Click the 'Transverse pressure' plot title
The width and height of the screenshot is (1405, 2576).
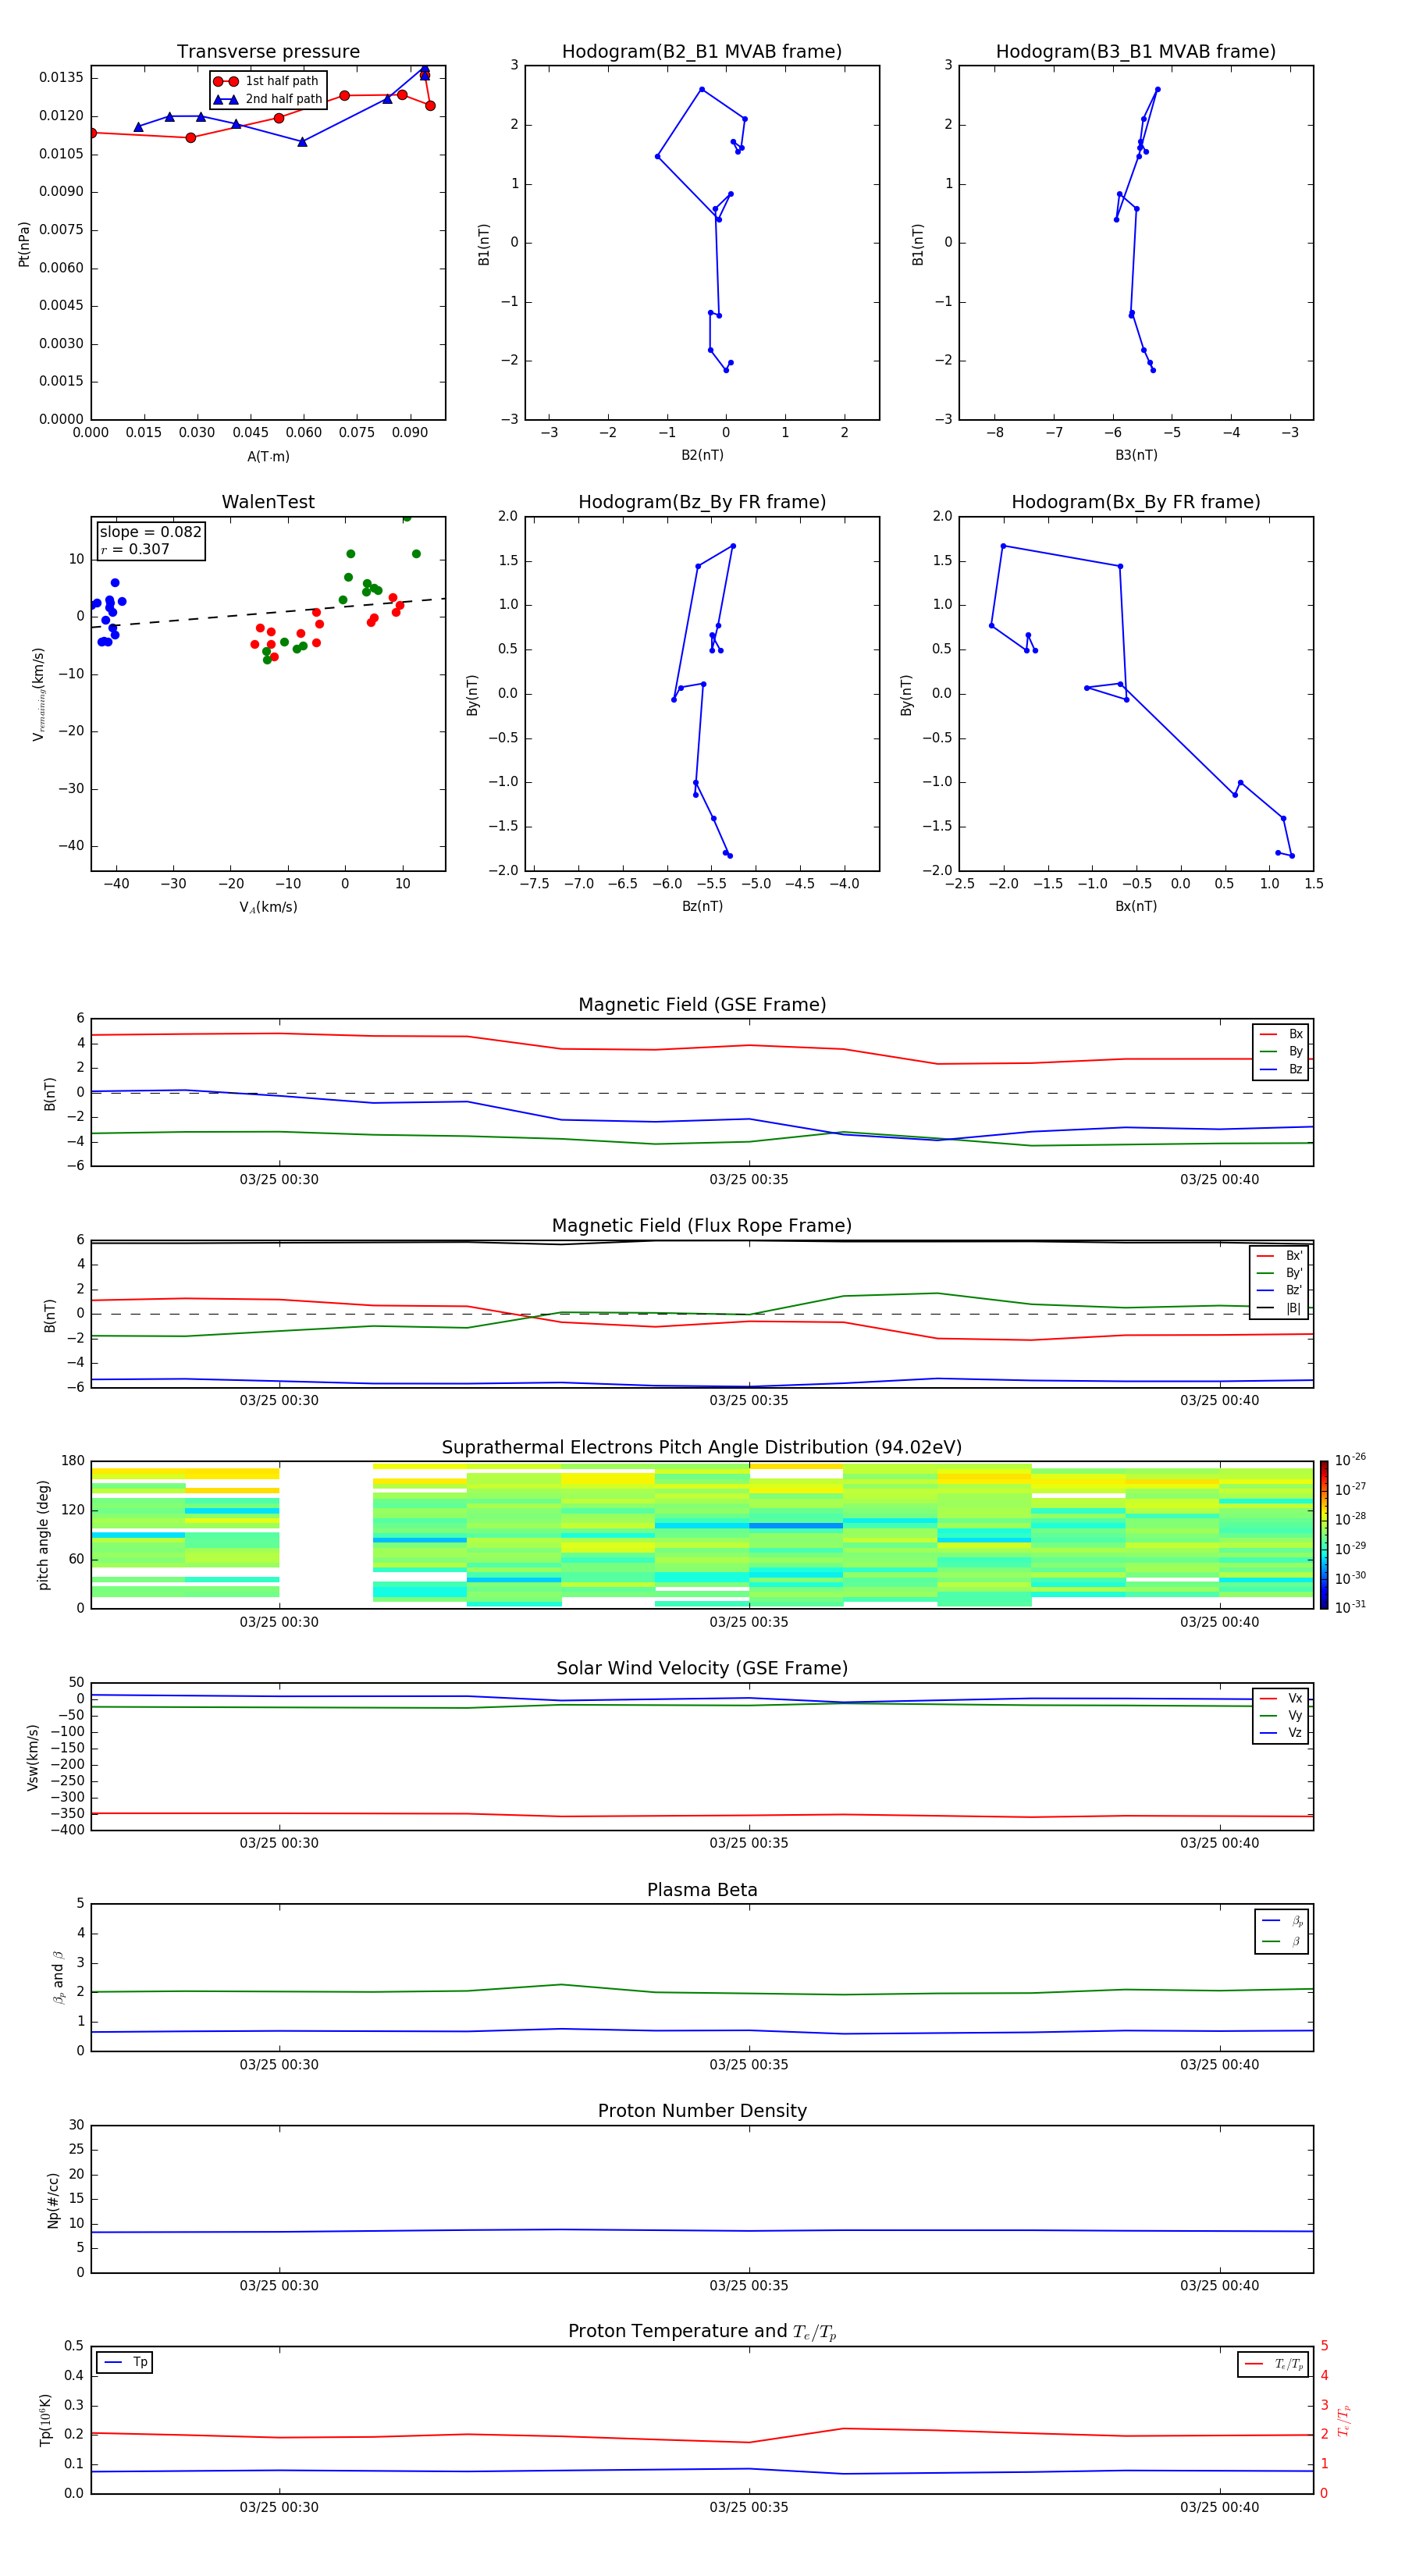point(268,51)
